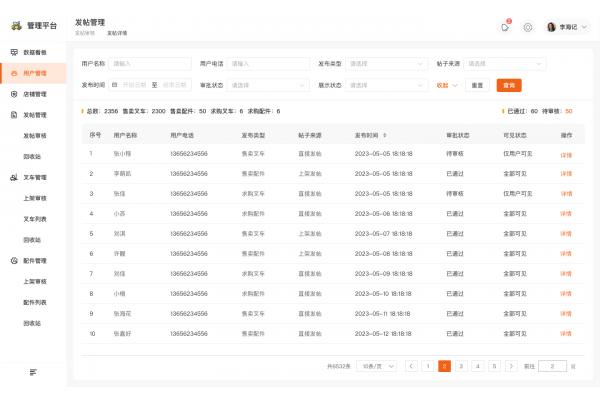600x400 pixels.
Task: Click the 数据看板 dashboard icon
Action: tap(14, 52)
